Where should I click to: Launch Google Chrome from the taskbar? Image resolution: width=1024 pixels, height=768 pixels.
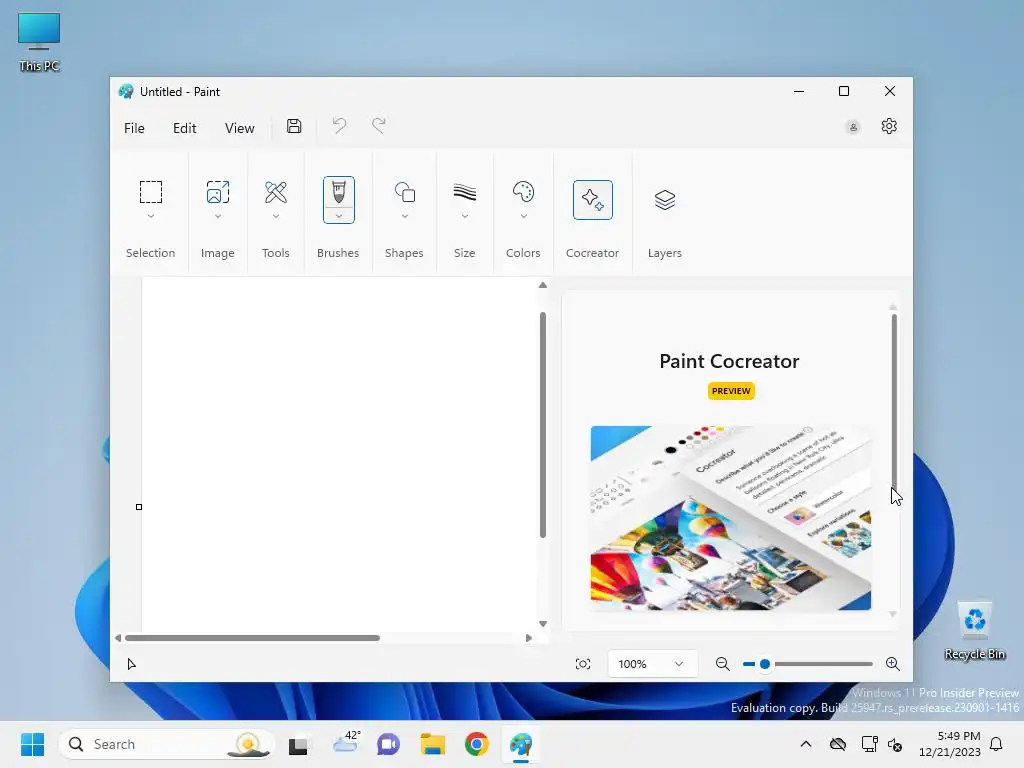click(x=477, y=744)
